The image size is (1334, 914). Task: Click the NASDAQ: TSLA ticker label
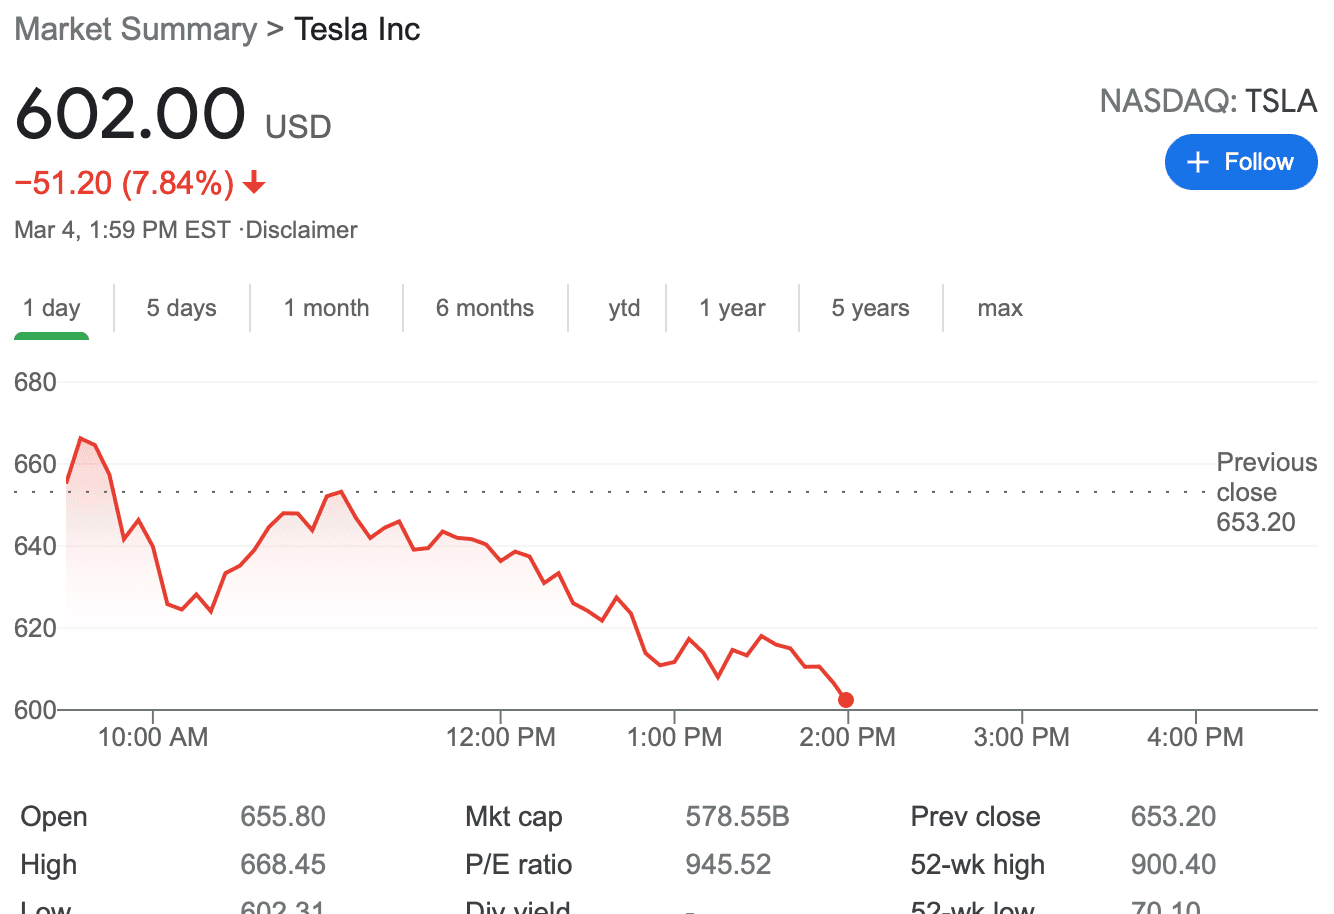coord(1208,101)
